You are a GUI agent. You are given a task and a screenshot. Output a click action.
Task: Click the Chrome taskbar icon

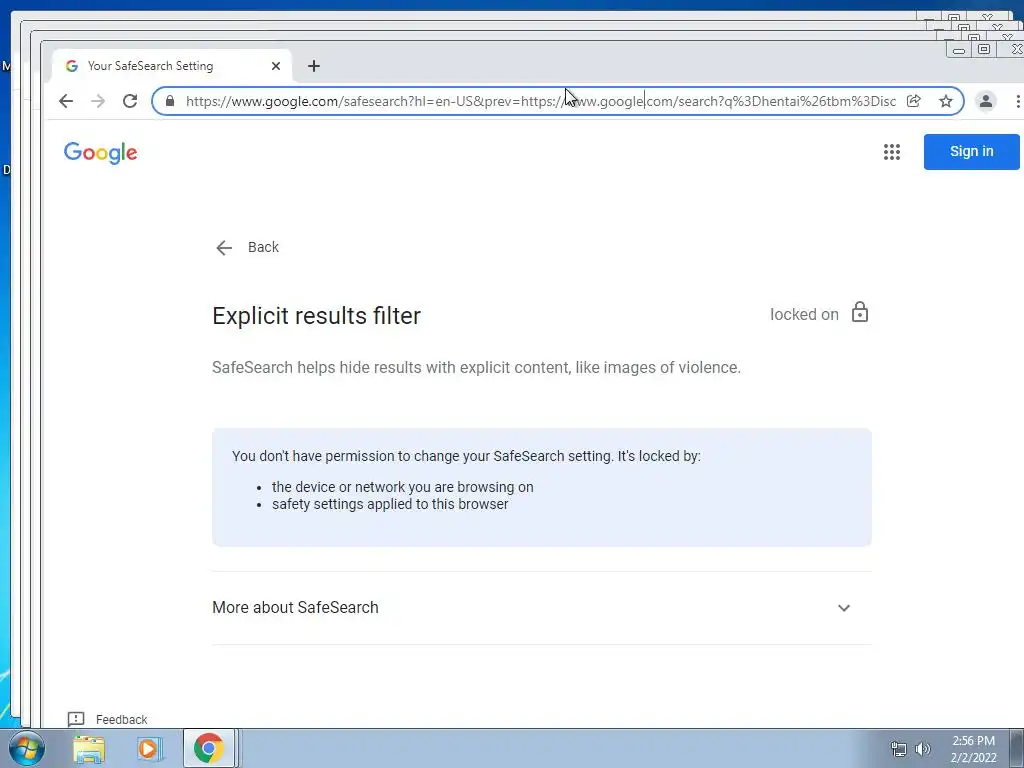pyautogui.click(x=208, y=748)
